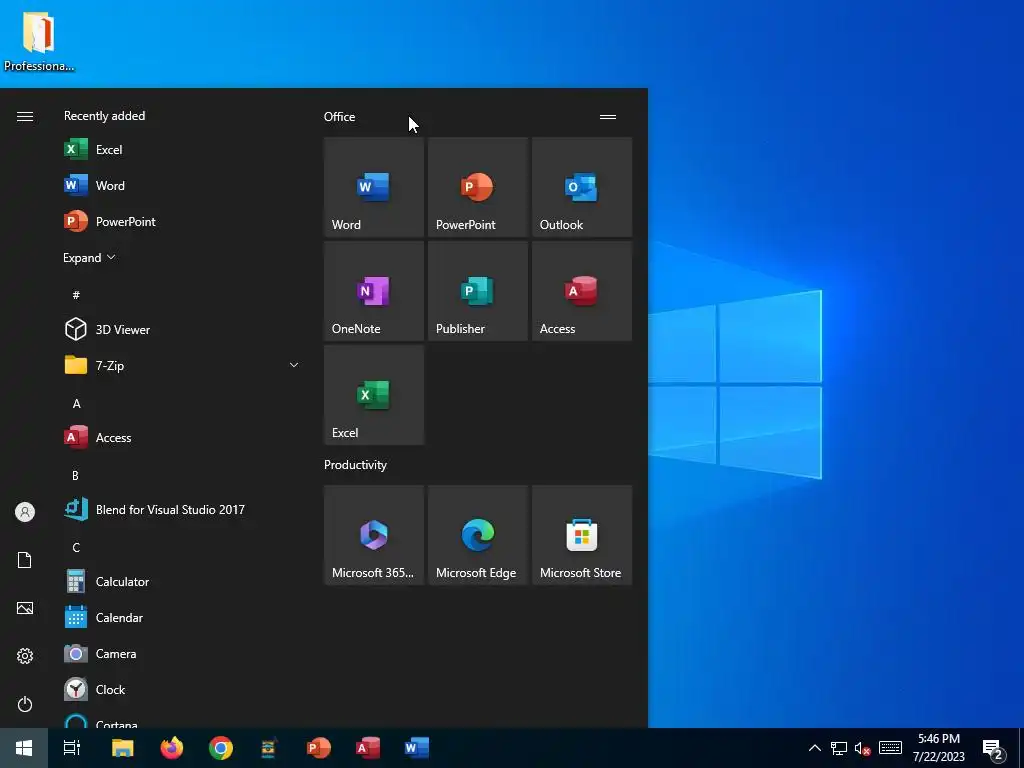The width and height of the screenshot is (1024, 768).
Task: Click the Windows Start button
Action: [x=24, y=748]
